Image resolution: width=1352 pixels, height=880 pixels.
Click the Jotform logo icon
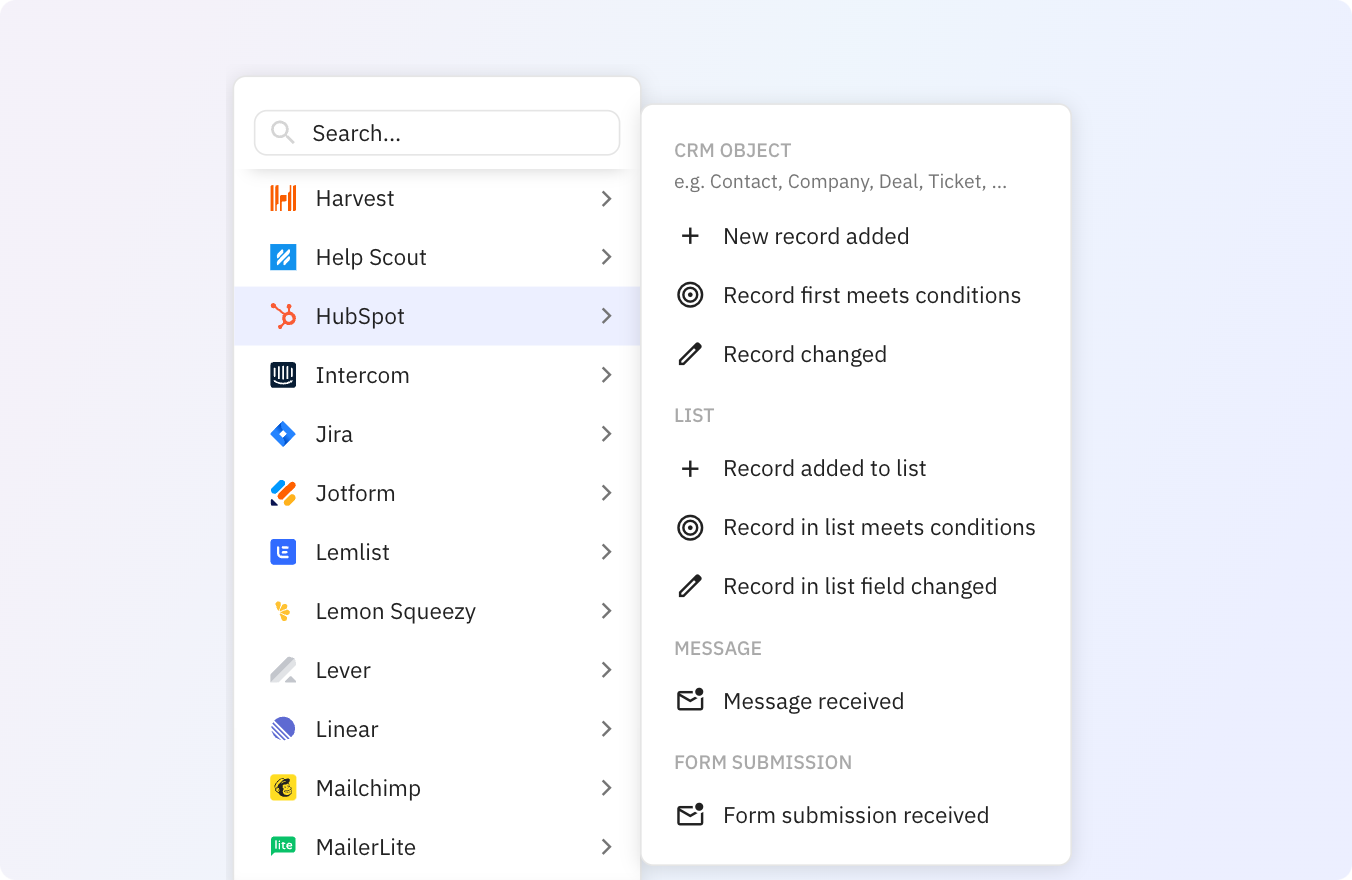(283, 493)
